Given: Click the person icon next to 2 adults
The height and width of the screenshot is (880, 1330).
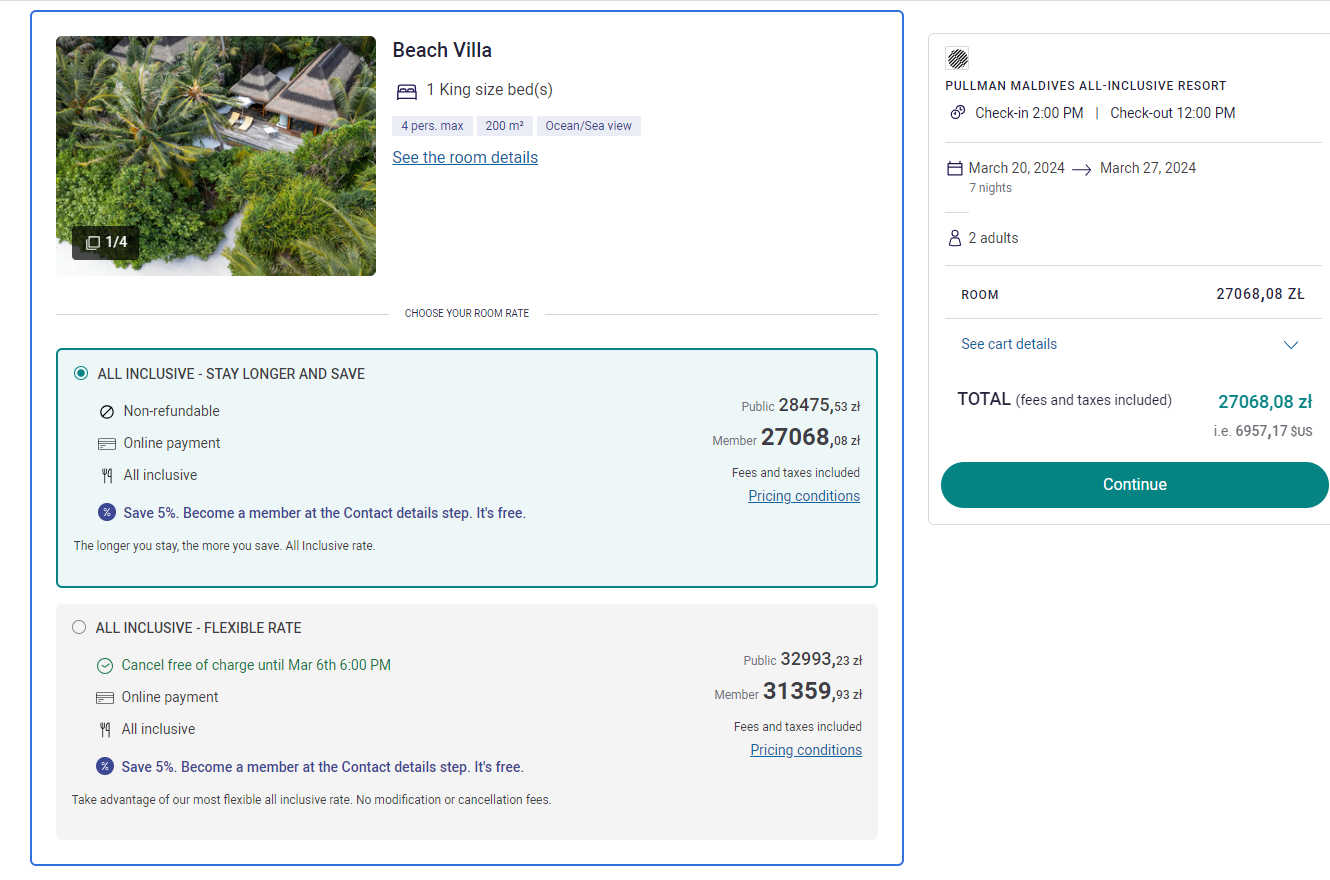Looking at the screenshot, I should tap(954, 238).
